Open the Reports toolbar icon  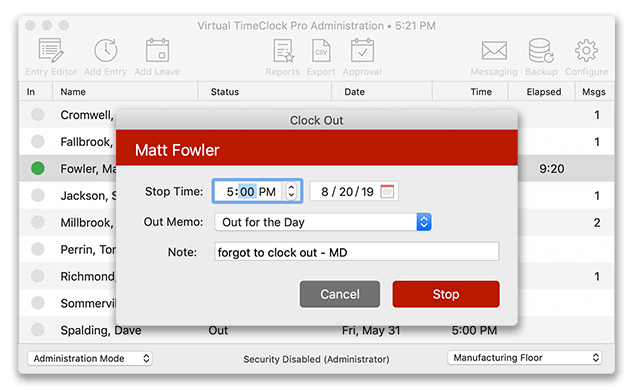[283, 50]
